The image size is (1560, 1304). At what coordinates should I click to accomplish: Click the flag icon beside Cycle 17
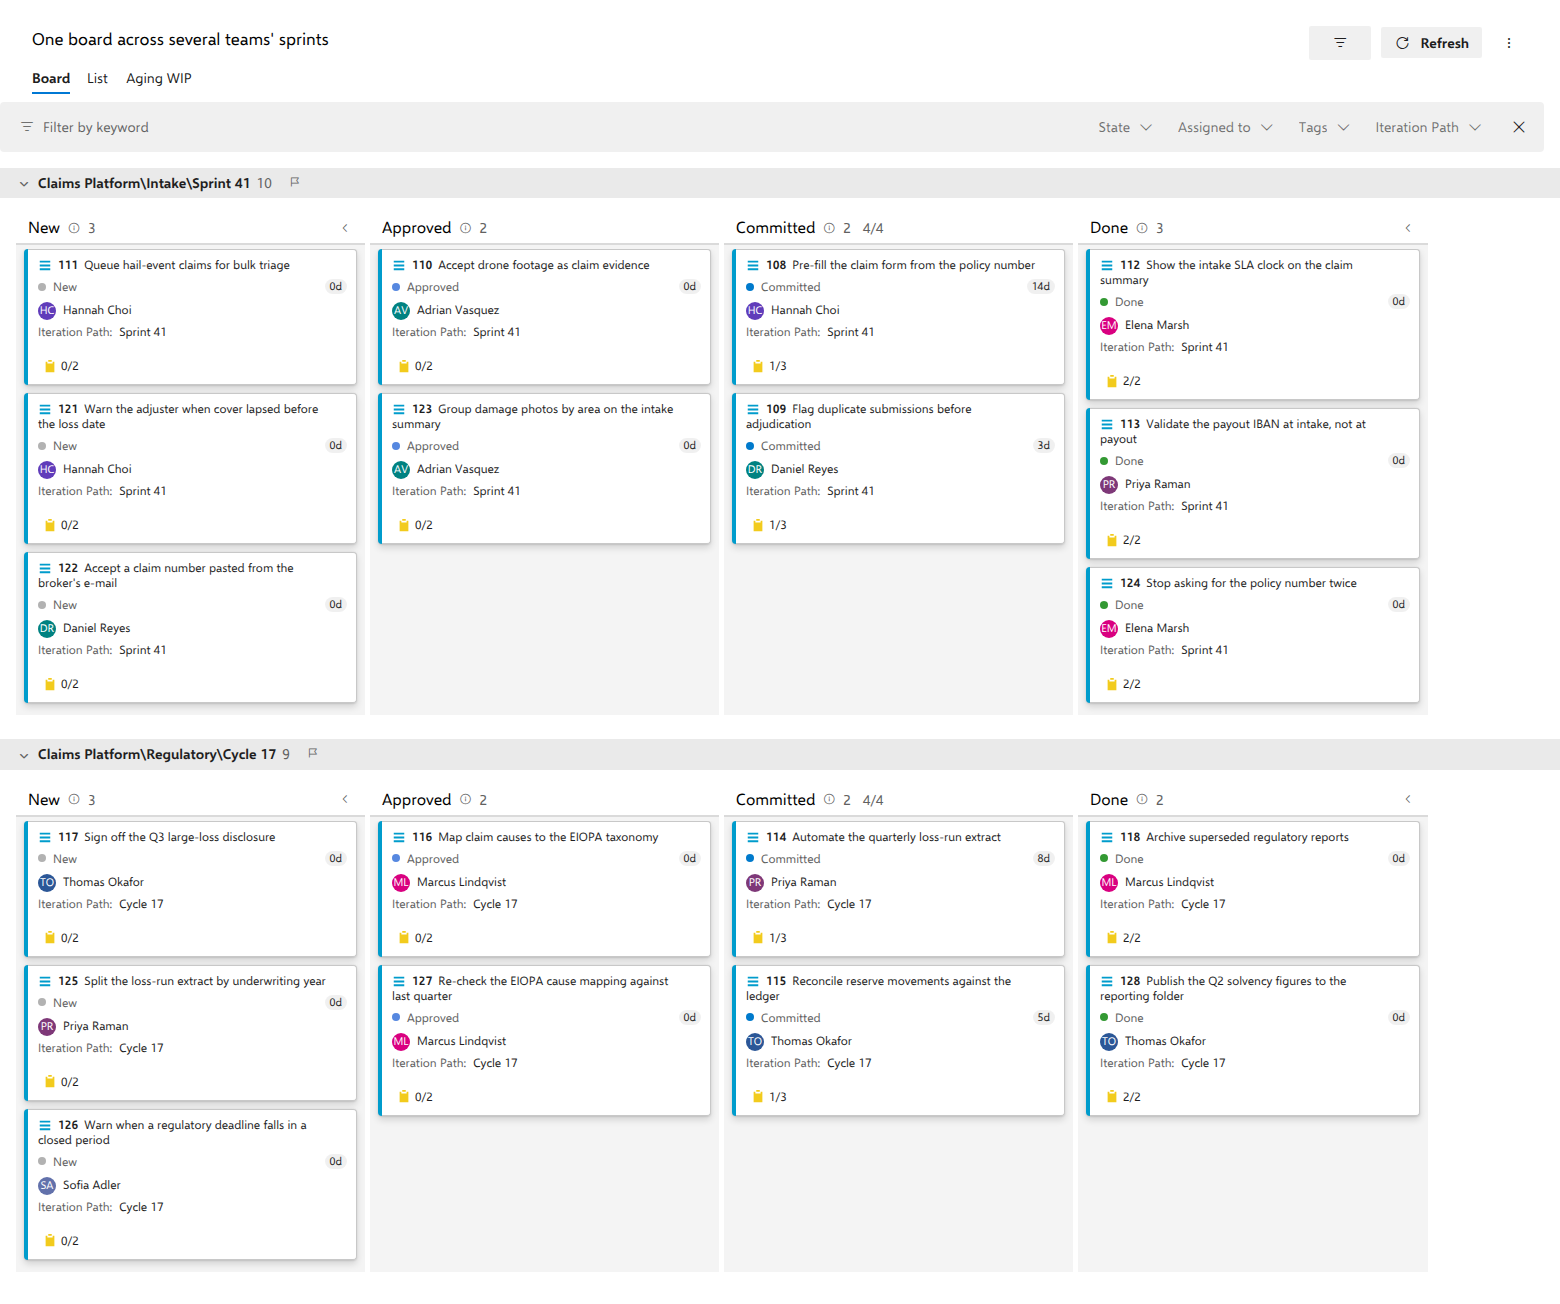click(313, 753)
